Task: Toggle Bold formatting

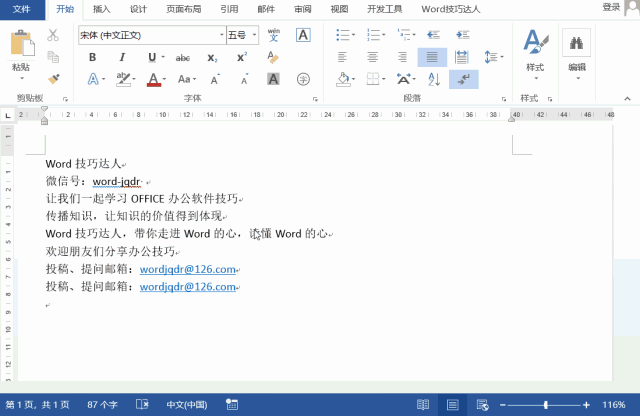Action: coord(93,57)
